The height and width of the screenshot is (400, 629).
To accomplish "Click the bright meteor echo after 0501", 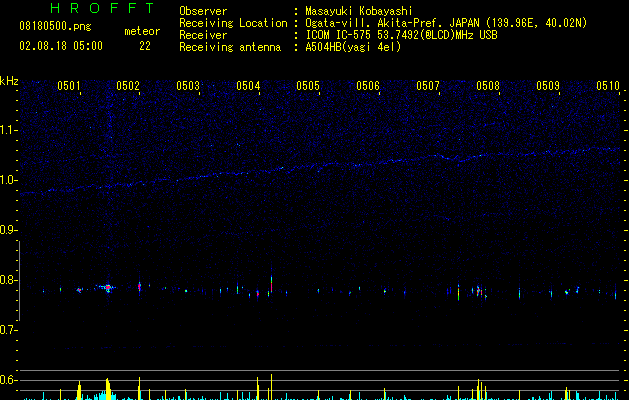I will pyautogui.click(x=108, y=288).
